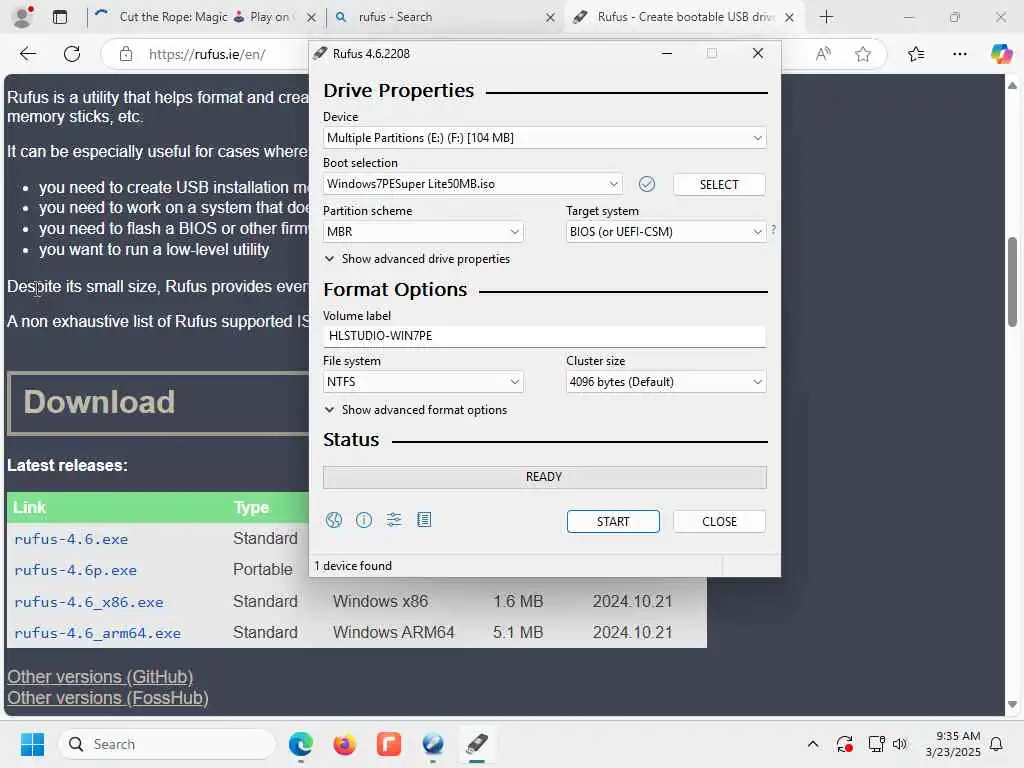Image resolution: width=1024 pixels, height=768 pixels.
Task: Open Target system dropdown
Action: click(666, 232)
